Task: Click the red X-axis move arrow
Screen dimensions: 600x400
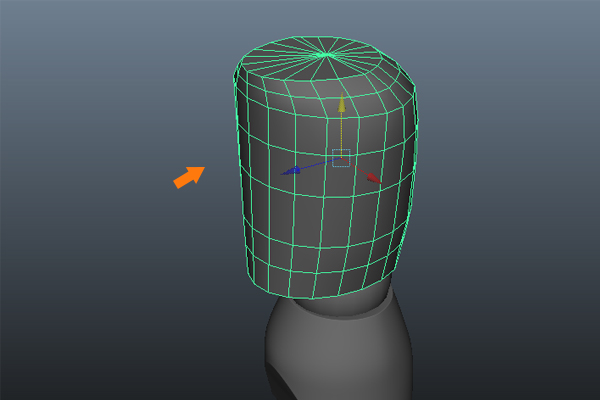Action: pyautogui.click(x=373, y=178)
